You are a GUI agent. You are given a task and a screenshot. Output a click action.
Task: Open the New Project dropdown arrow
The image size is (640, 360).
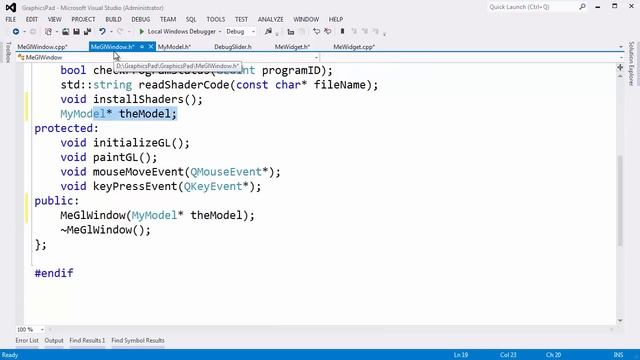pyautogui.click(x=56, y=32)
